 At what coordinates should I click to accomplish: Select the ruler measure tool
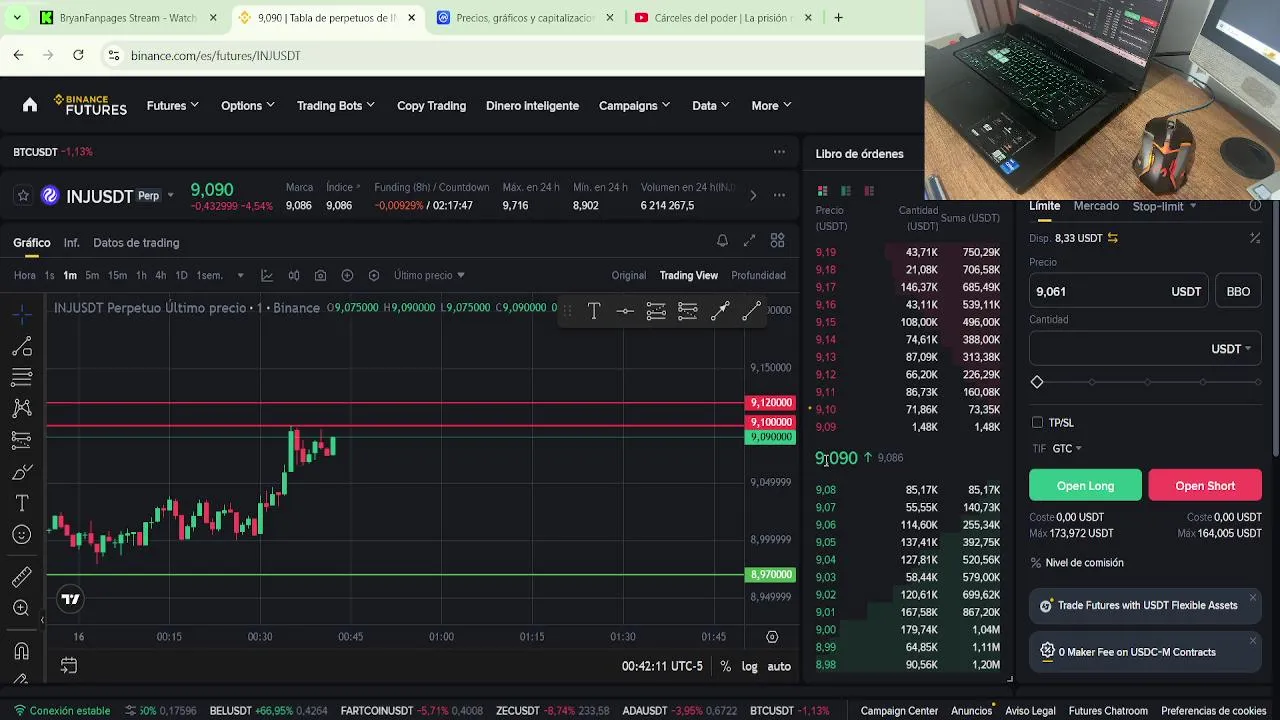(22, 577)
